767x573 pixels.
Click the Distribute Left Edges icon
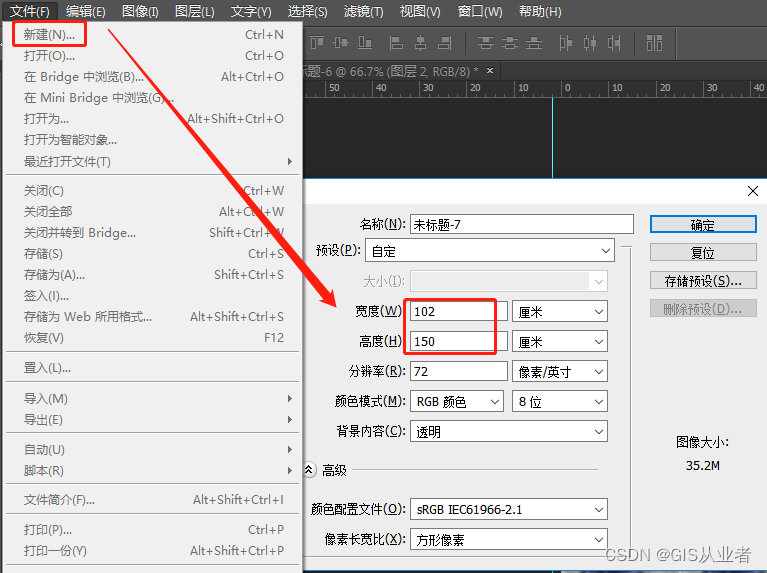pos(565,43)
